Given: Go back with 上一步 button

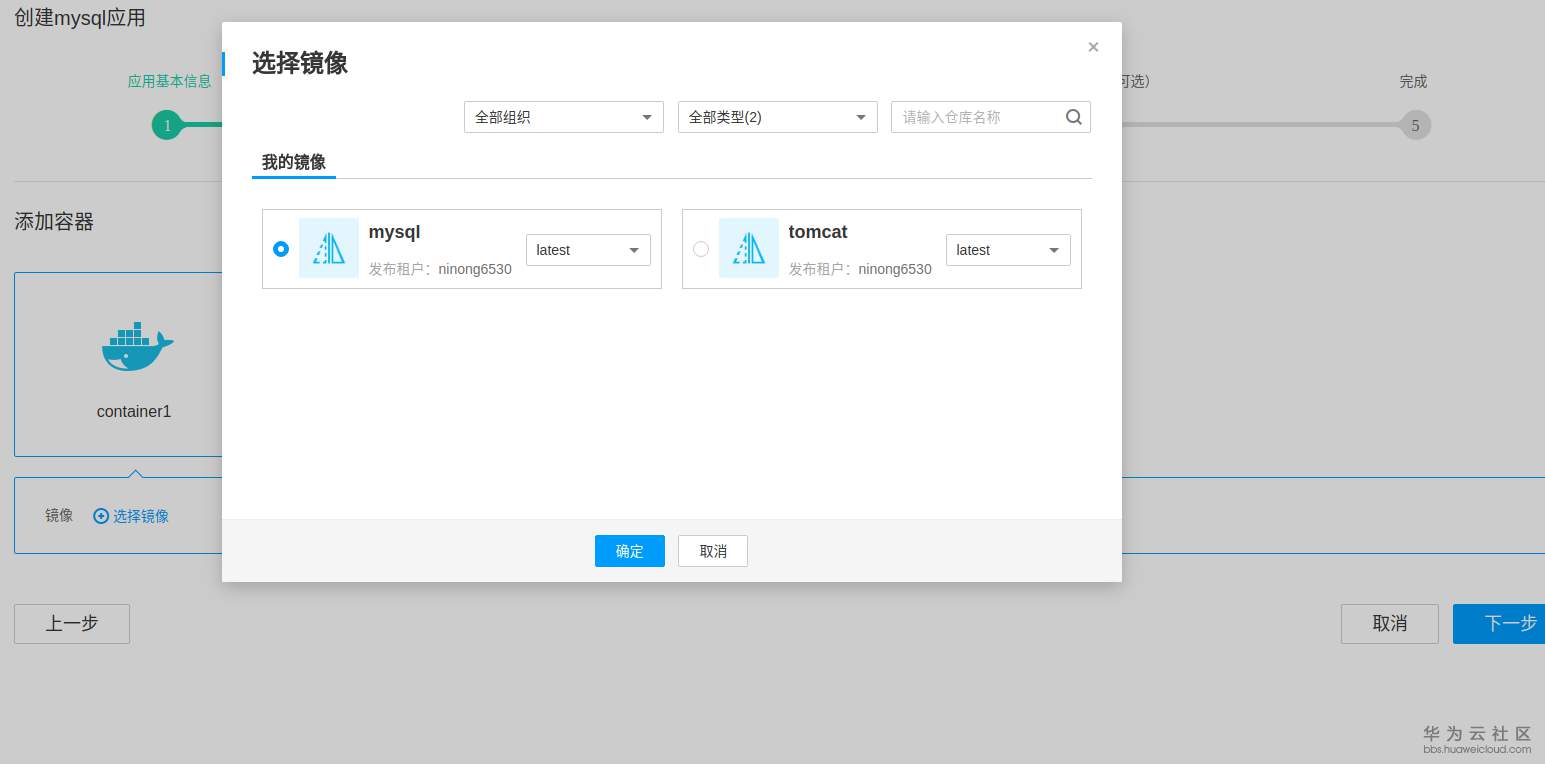Looking at the screenshot, I should point(72,624).
